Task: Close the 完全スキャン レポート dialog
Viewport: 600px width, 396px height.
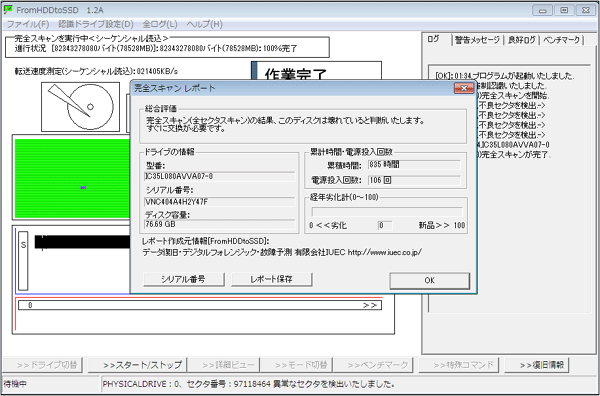Action: 464,88
